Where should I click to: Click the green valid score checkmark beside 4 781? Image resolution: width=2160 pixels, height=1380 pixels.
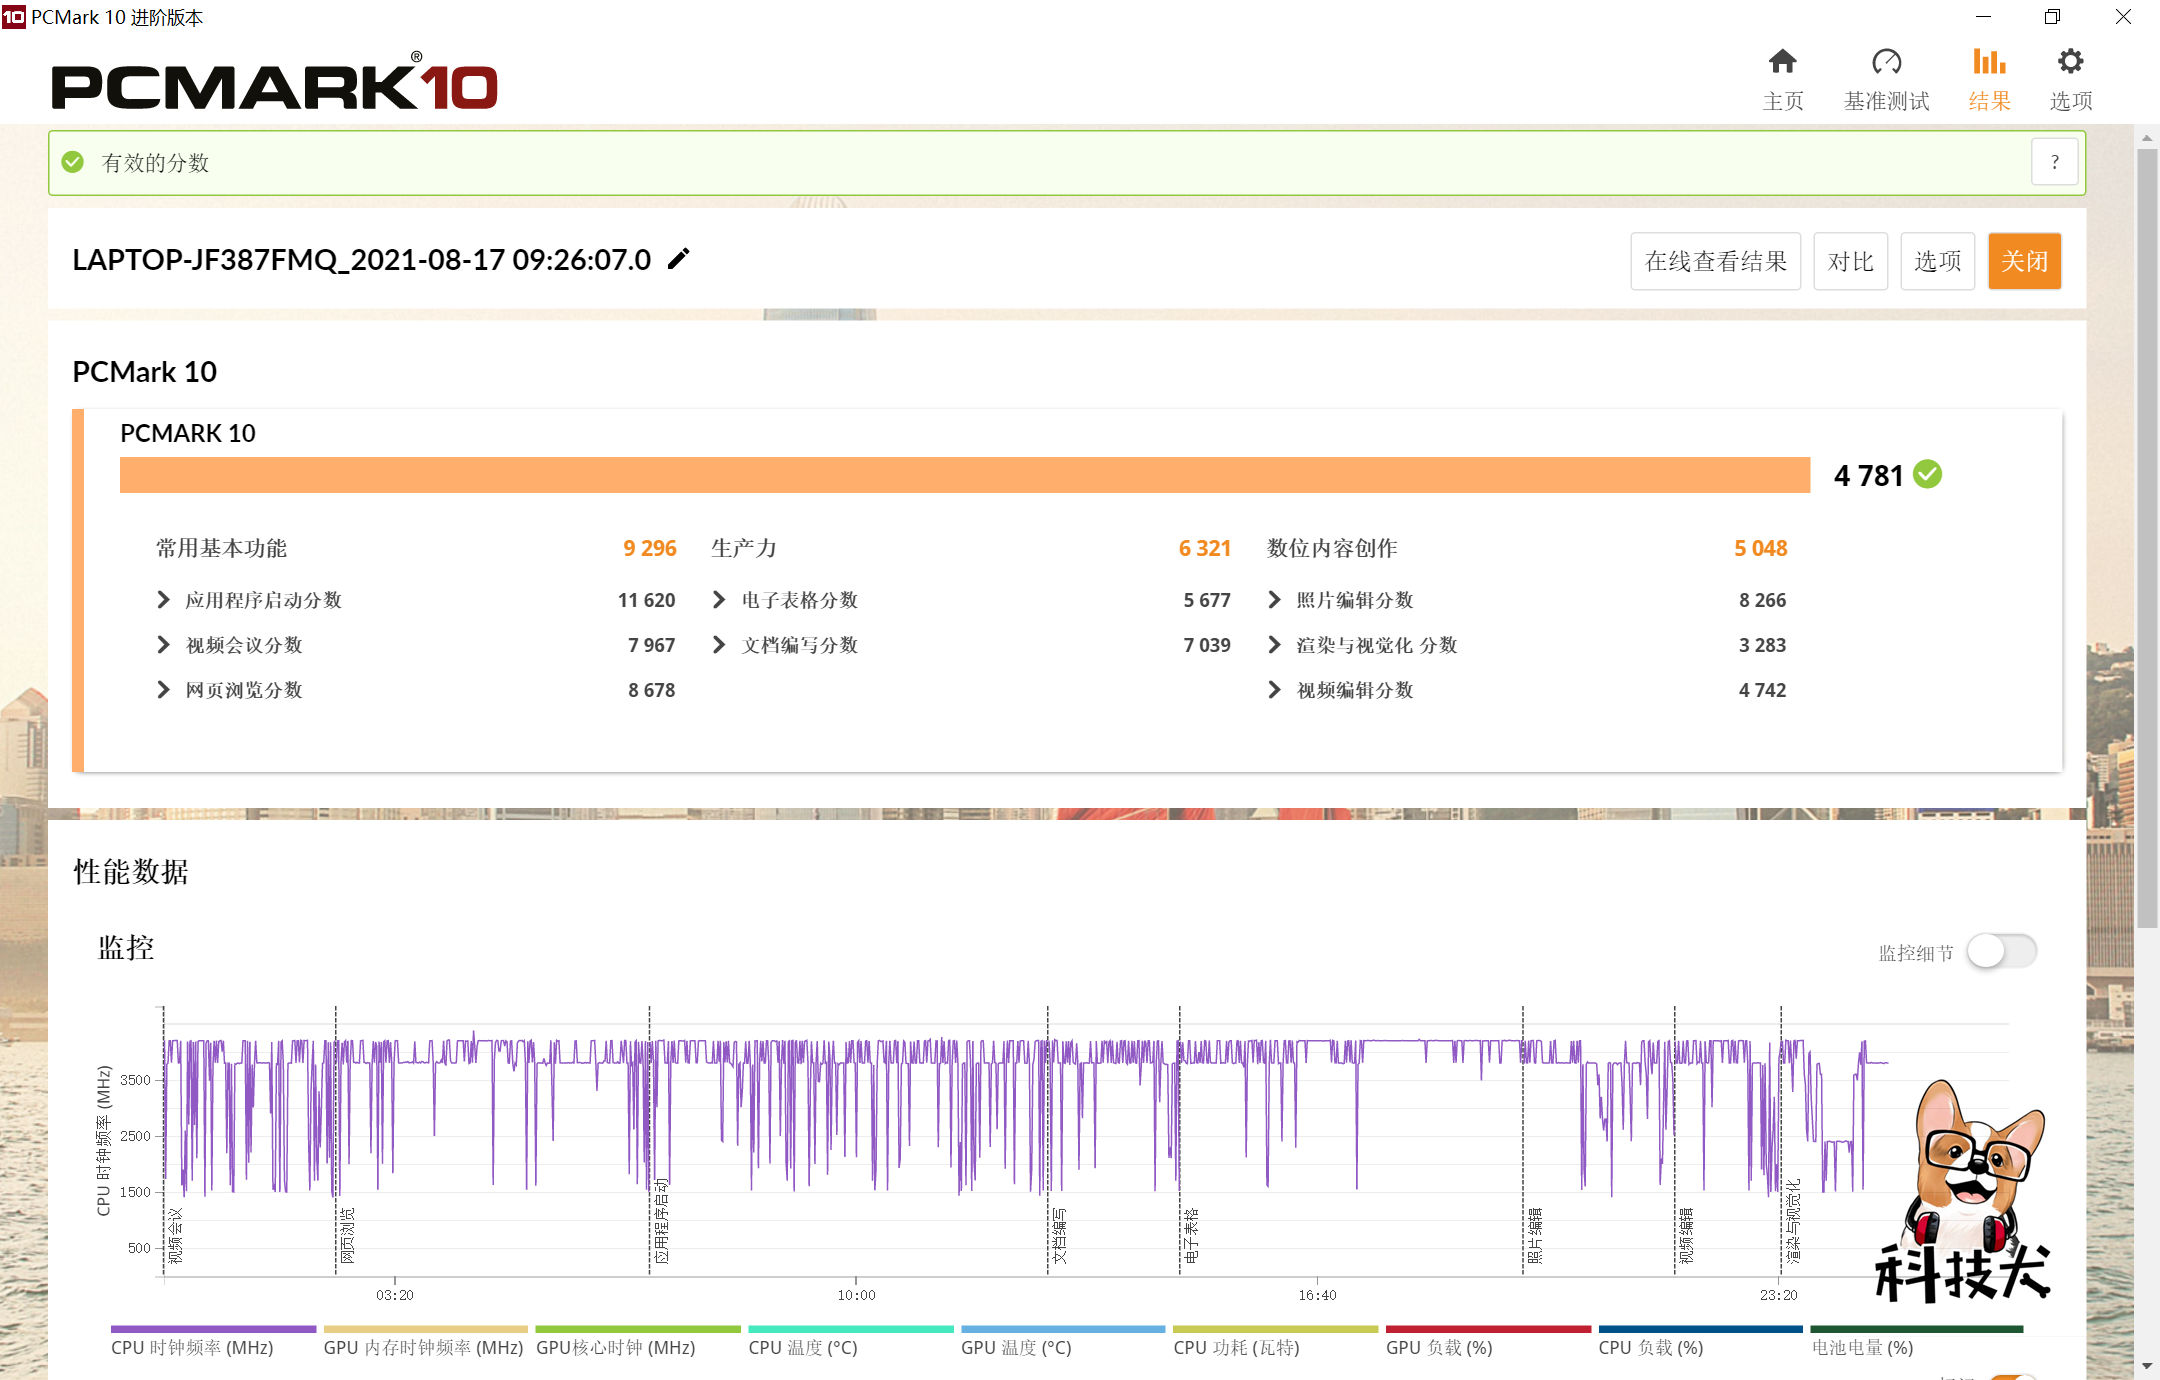(1928, 474)
